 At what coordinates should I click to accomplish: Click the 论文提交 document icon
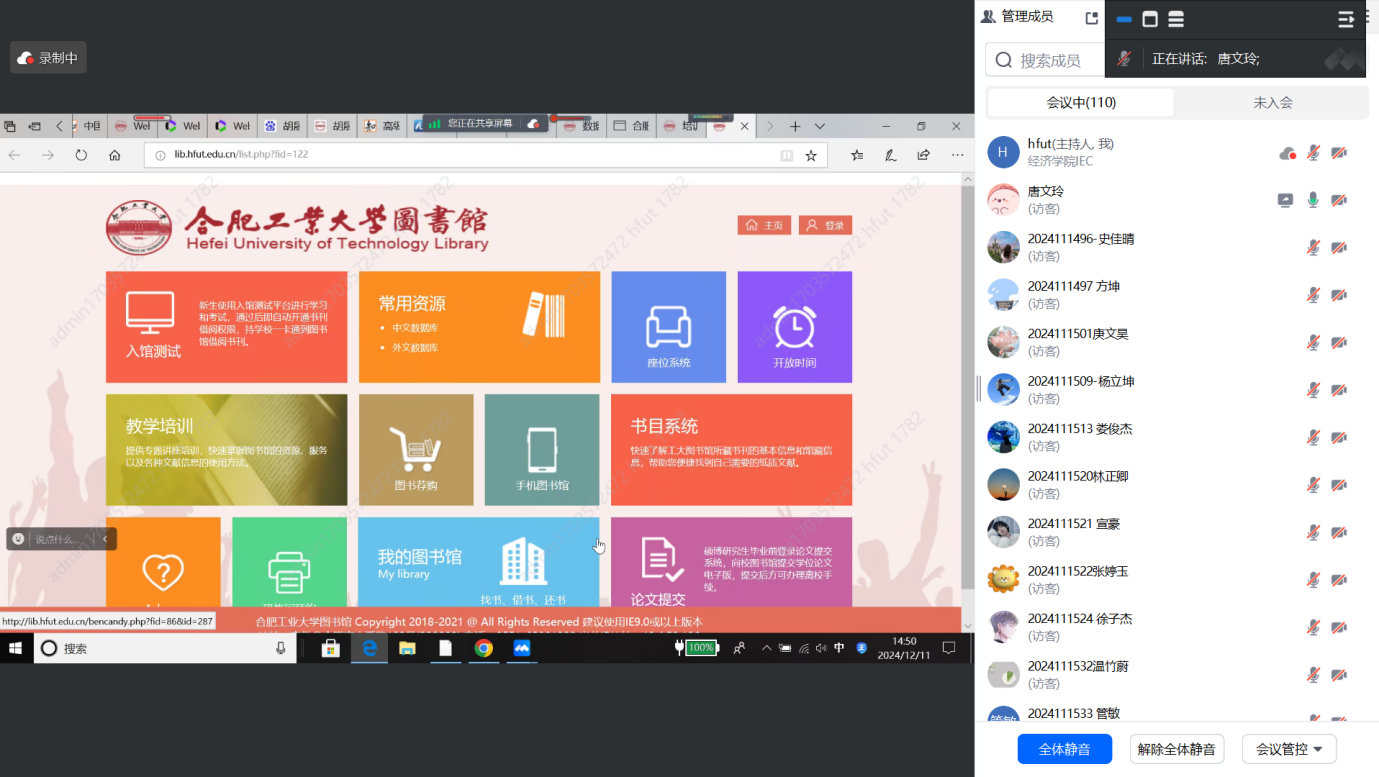point(662,560)
